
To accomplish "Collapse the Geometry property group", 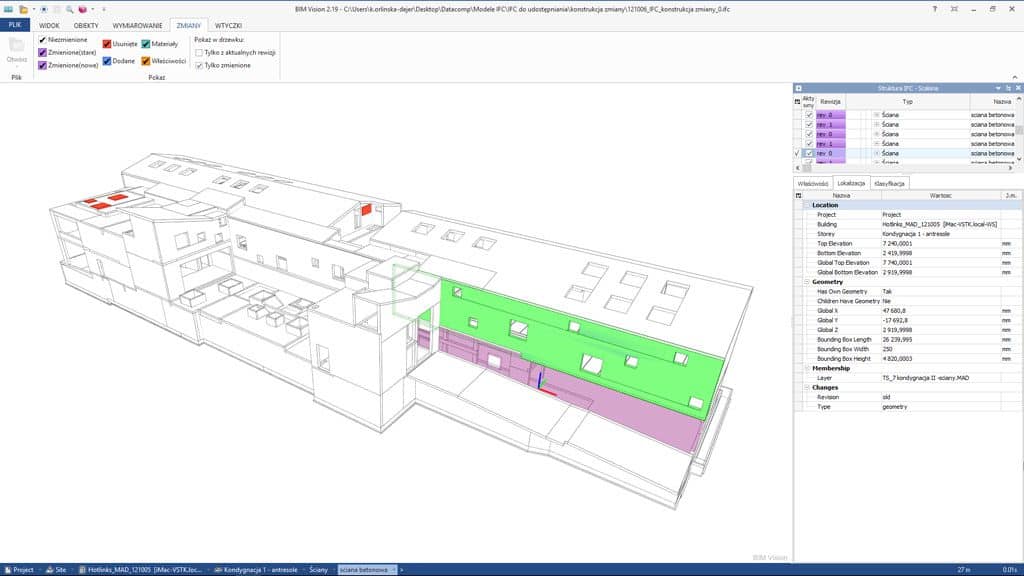I will (806, 282).
